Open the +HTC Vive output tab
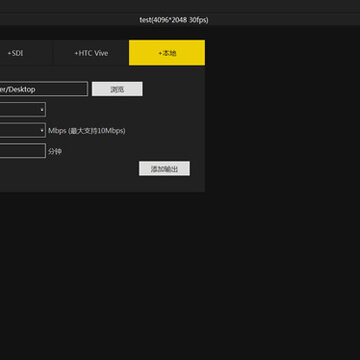Screen dimensions: 360x360 point(91,53)
